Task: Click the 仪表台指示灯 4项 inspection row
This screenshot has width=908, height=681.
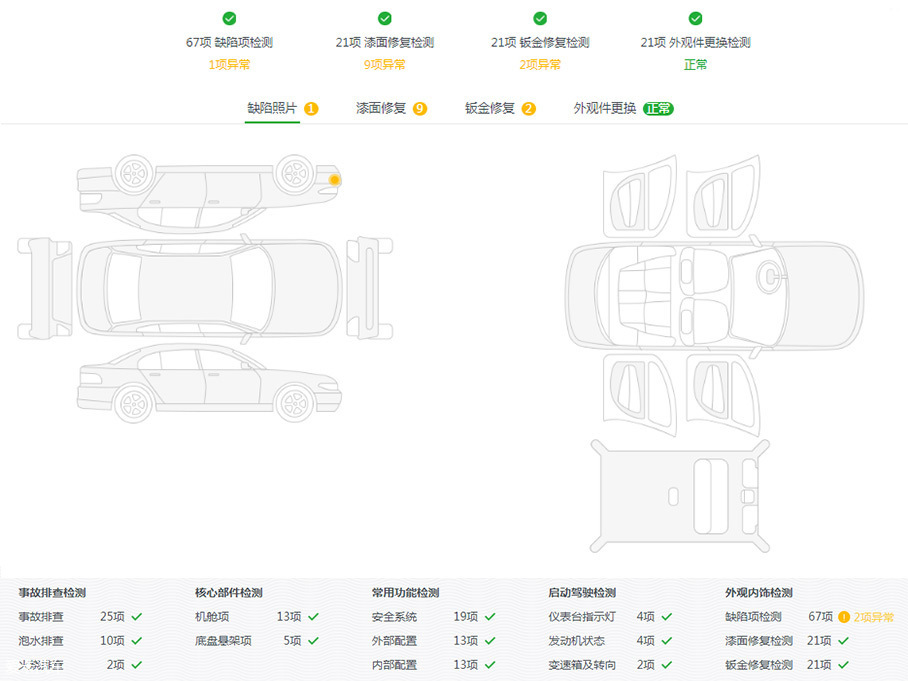Action: tap(609, 617)
